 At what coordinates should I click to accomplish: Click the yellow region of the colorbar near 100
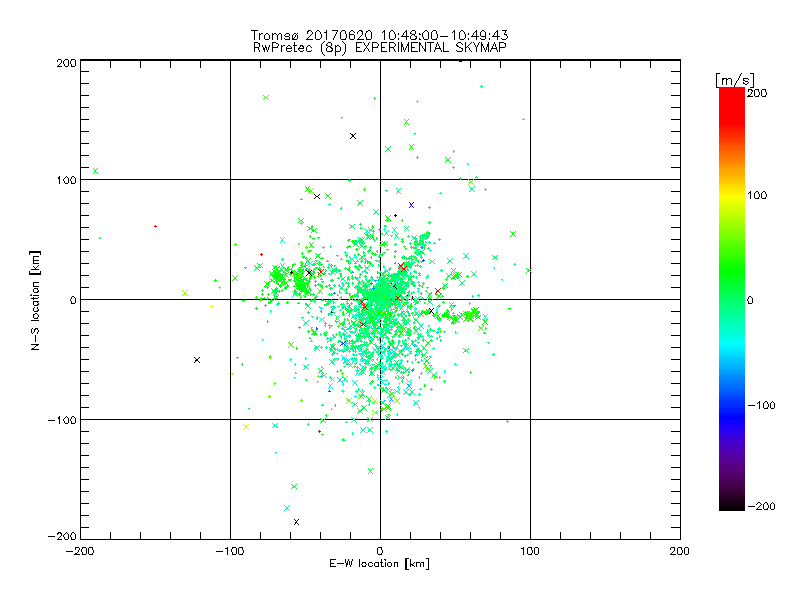732,196
